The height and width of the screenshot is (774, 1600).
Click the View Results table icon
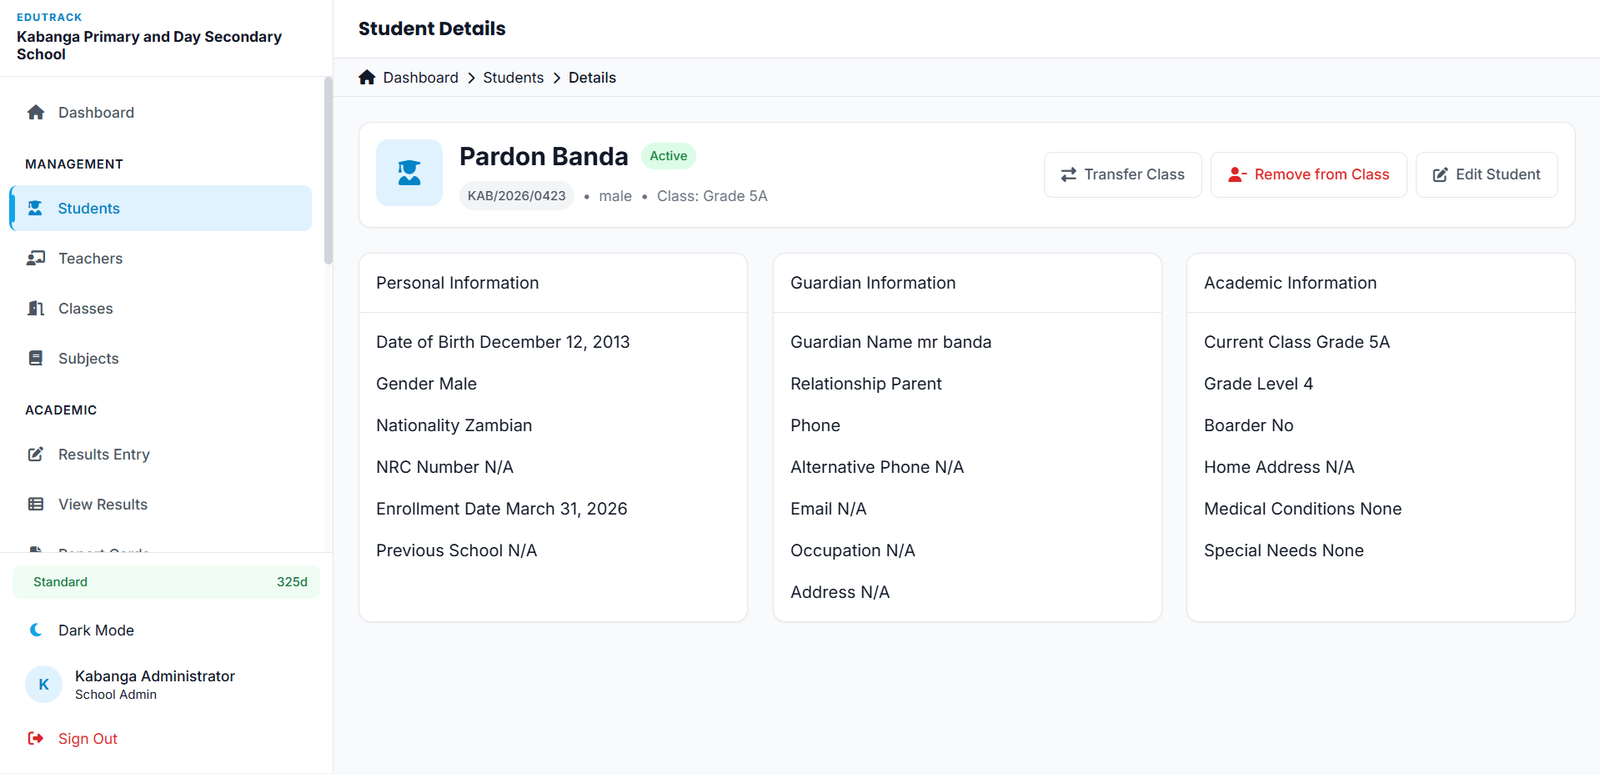tap(36, 504)
